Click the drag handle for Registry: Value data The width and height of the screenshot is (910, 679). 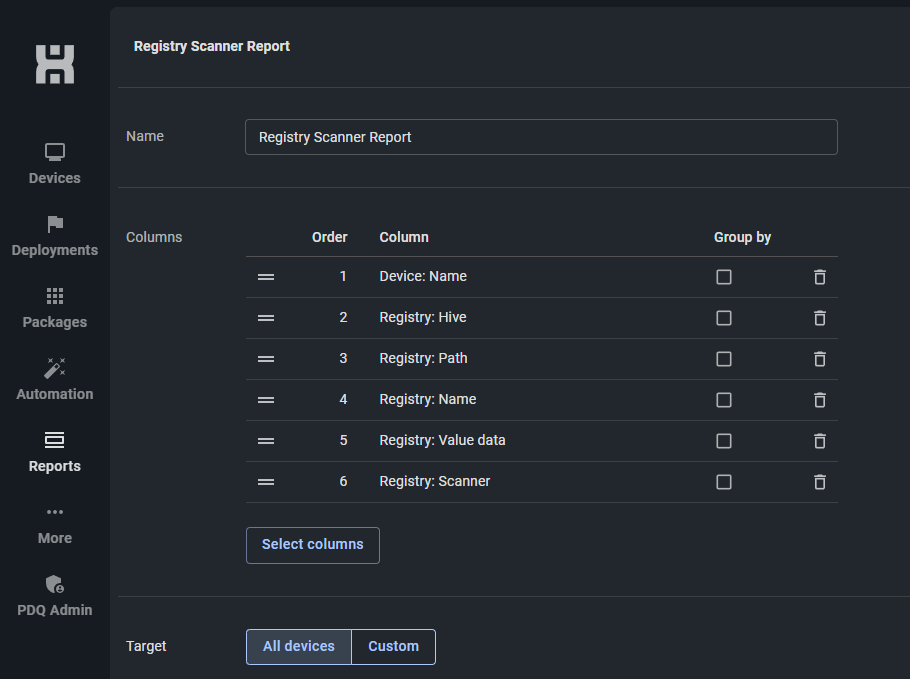[x=266, y=441]
